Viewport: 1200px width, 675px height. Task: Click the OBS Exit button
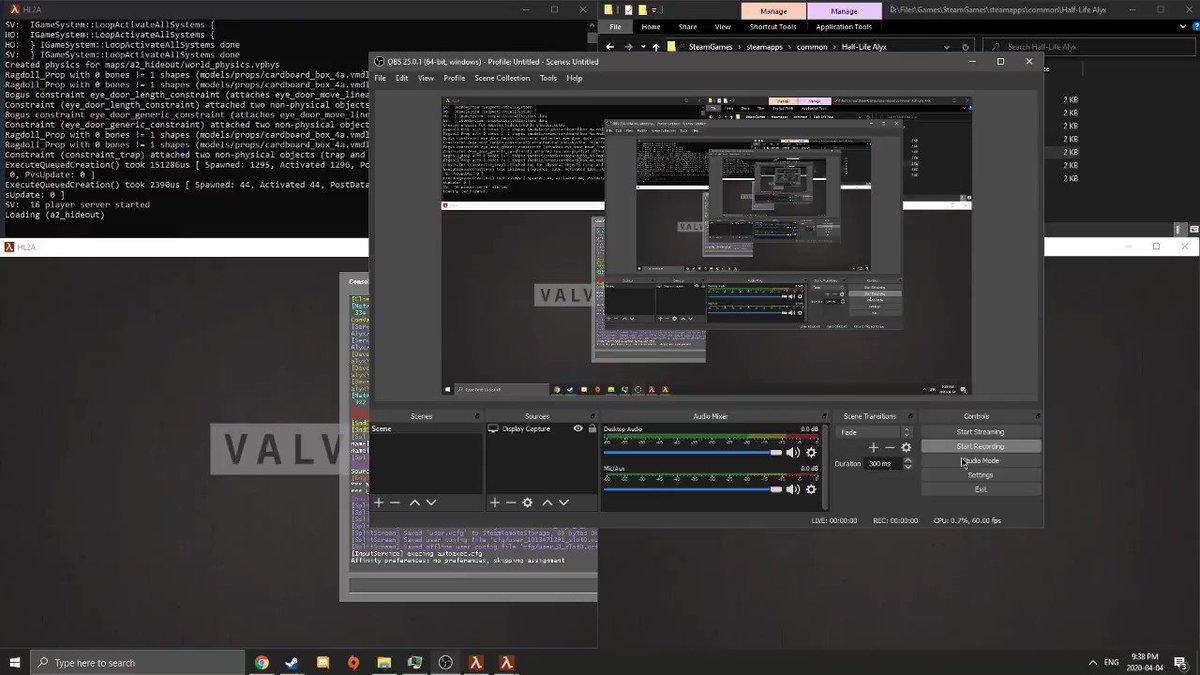980,489
